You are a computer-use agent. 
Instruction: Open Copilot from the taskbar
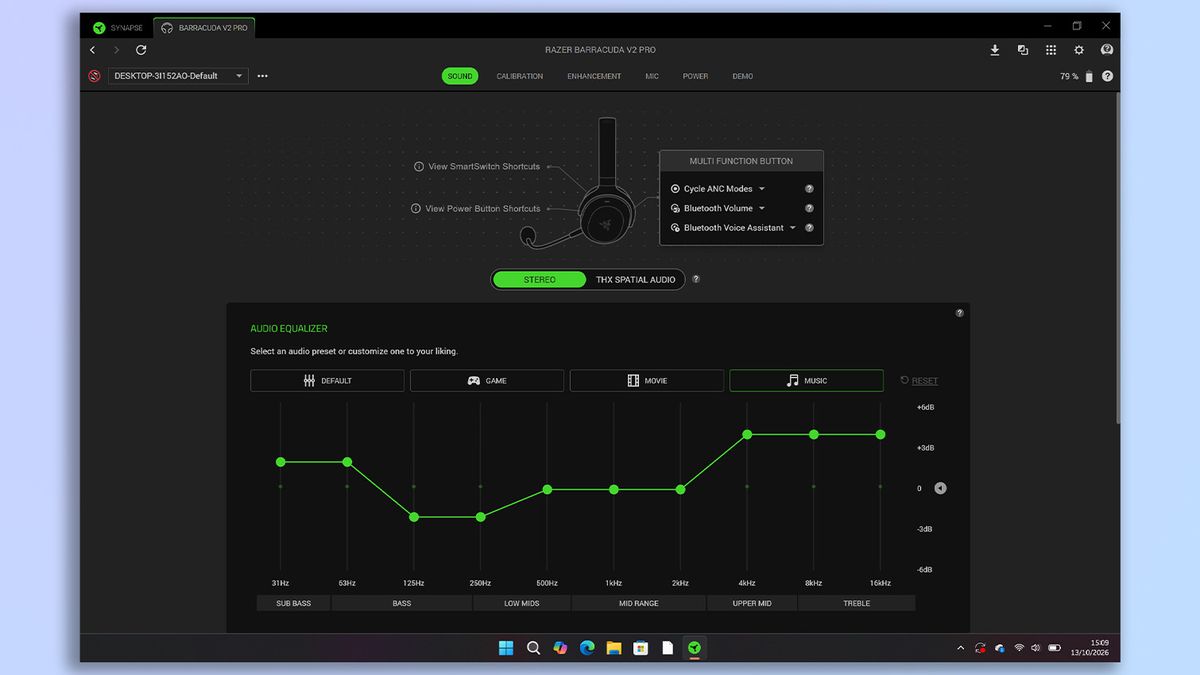coord(560,648)
